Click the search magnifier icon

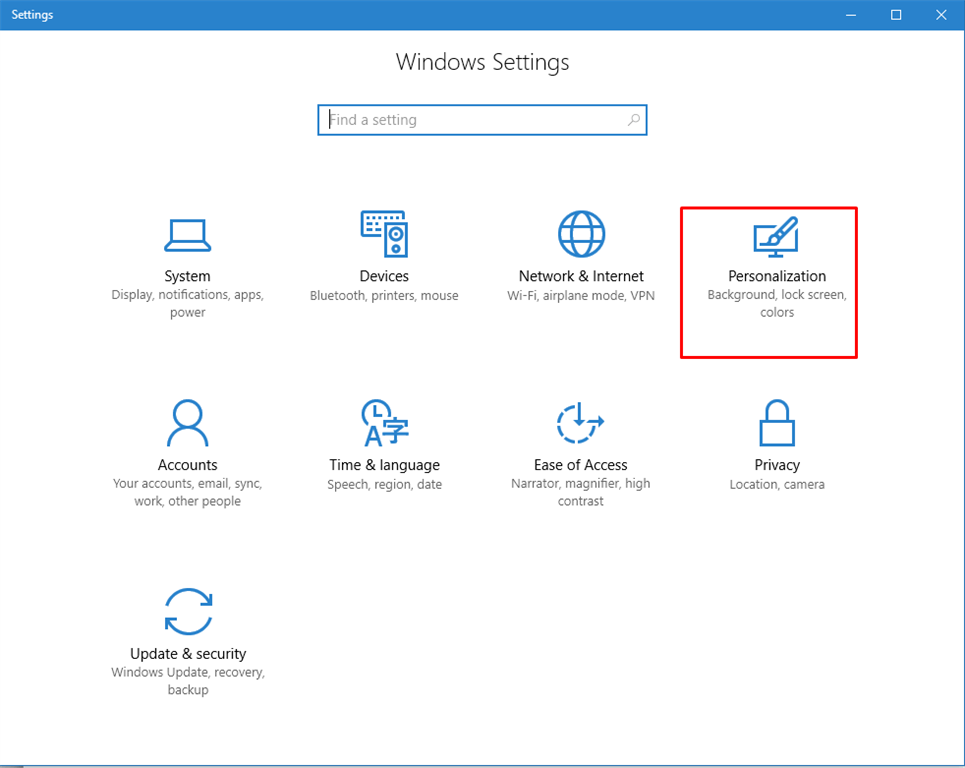coord(634,120)
